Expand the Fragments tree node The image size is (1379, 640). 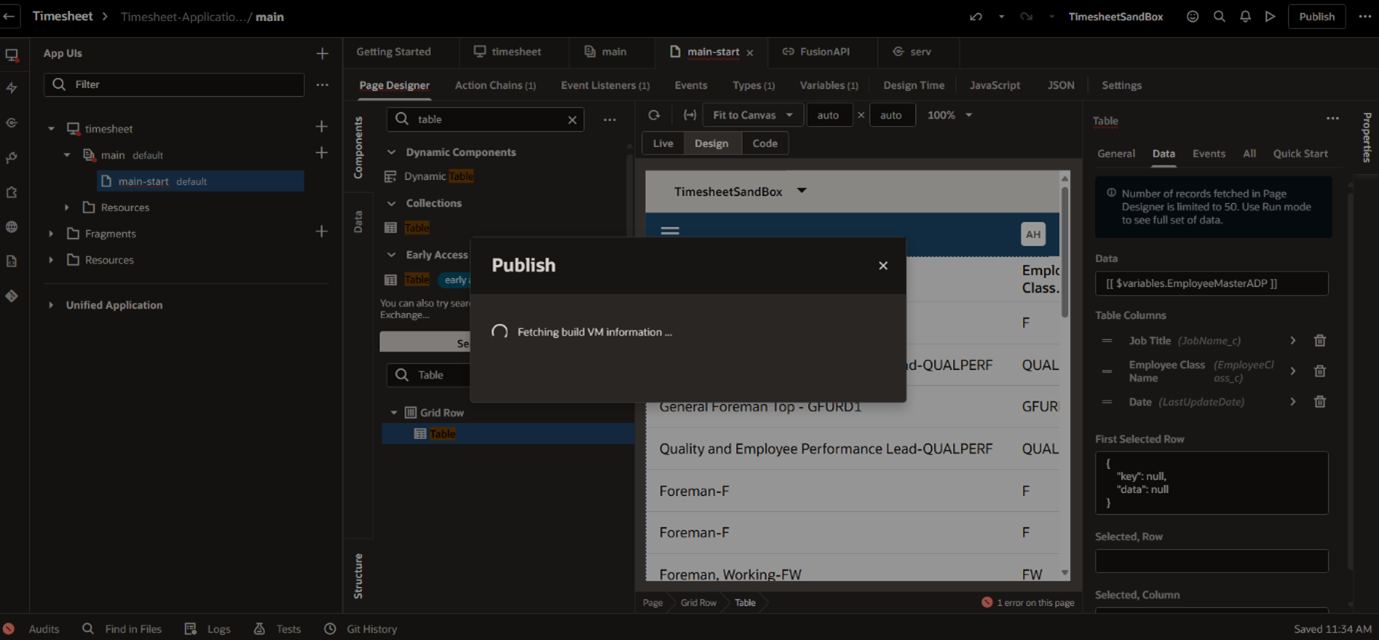(x=52, y=233)
